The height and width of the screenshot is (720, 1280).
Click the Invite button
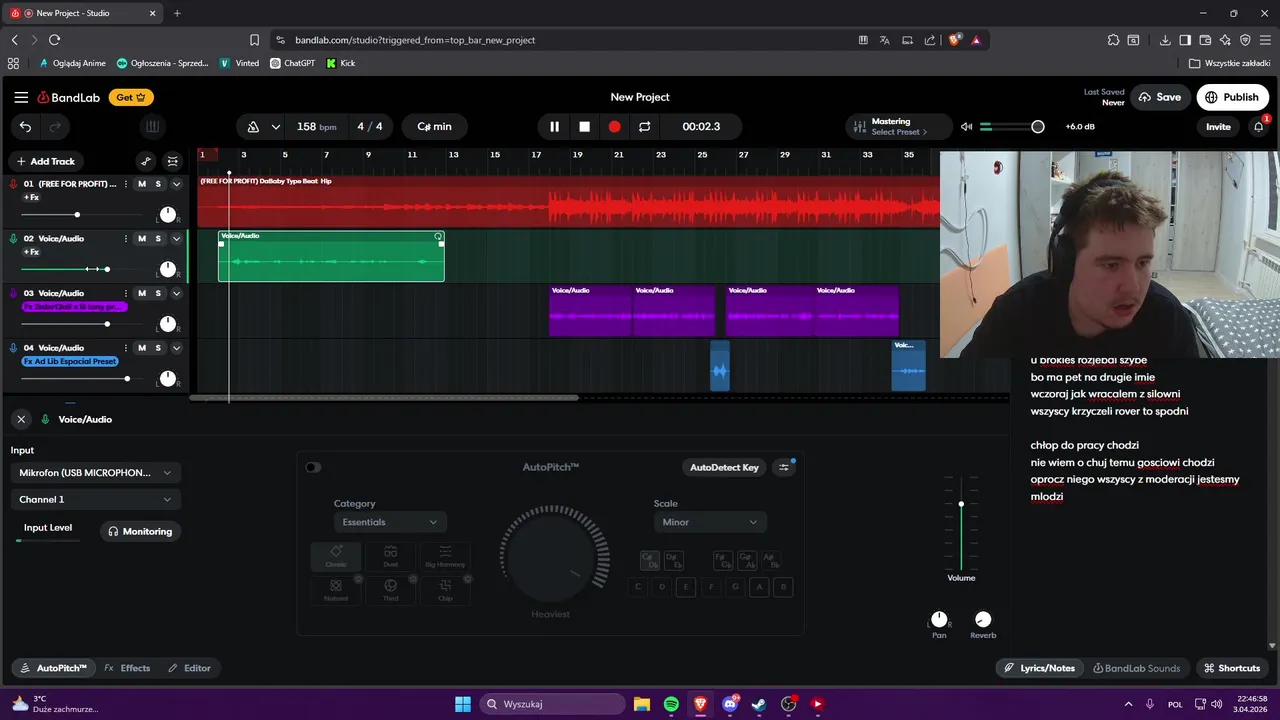(x=1218, y=127)
